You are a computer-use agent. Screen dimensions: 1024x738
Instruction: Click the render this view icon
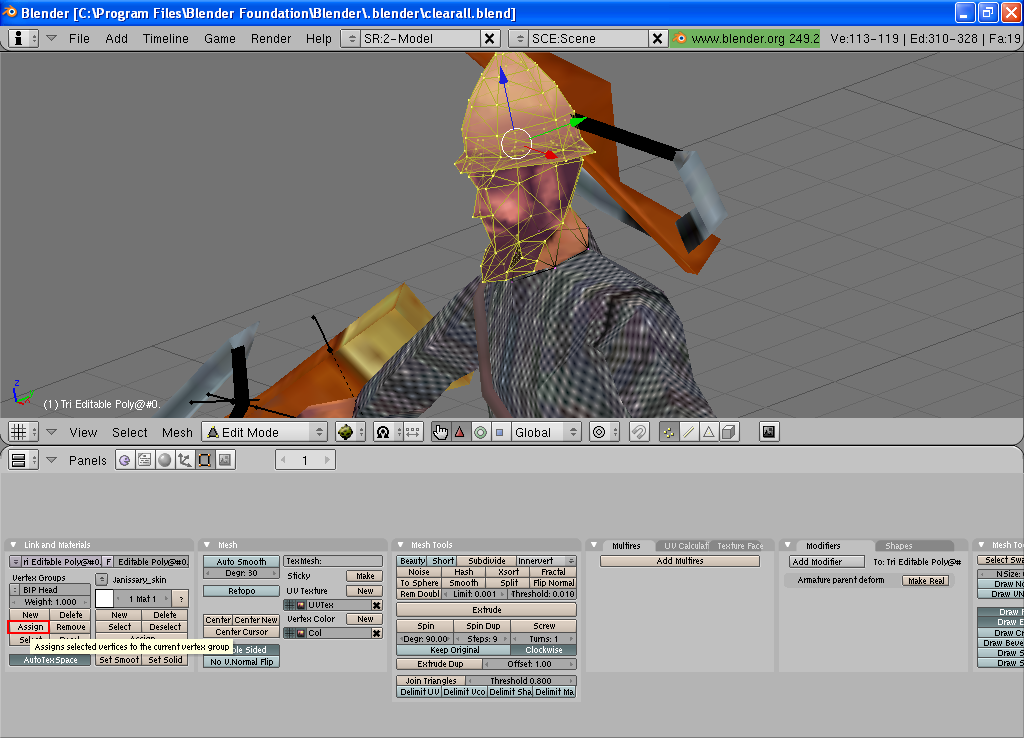tap(769, 432)
